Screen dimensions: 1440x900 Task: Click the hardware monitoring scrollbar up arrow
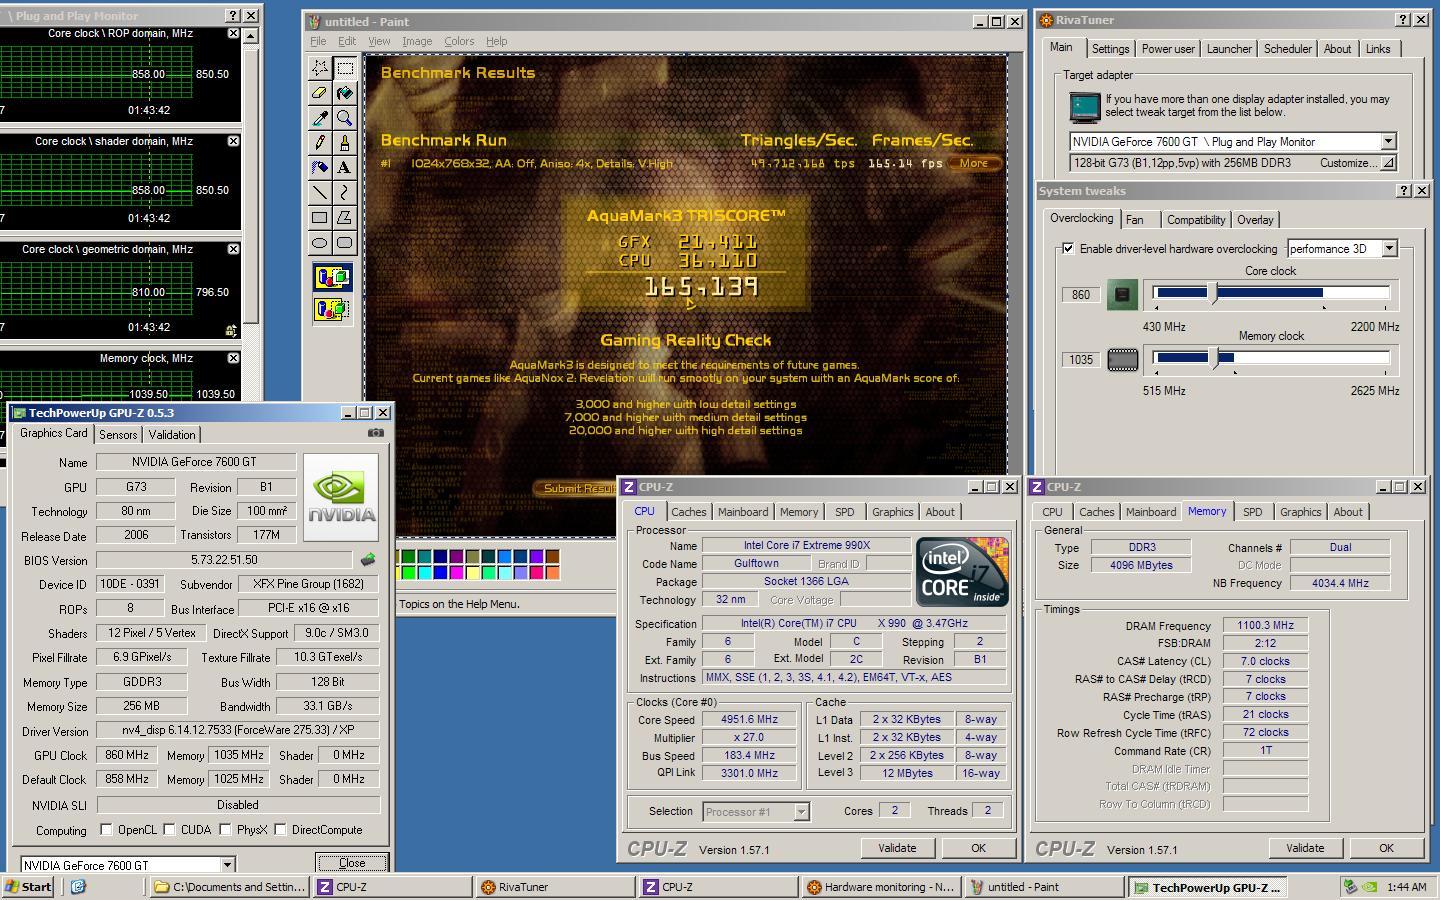[250, 36]
